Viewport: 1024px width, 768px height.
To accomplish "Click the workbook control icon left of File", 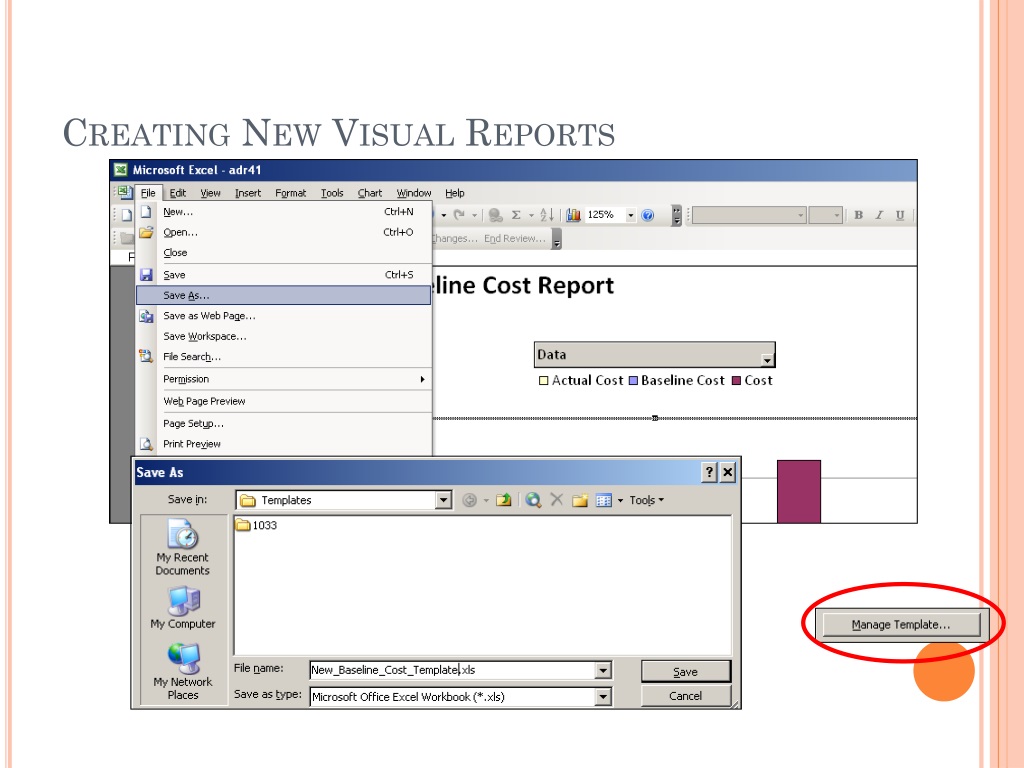I will click(x=124, y=193).
